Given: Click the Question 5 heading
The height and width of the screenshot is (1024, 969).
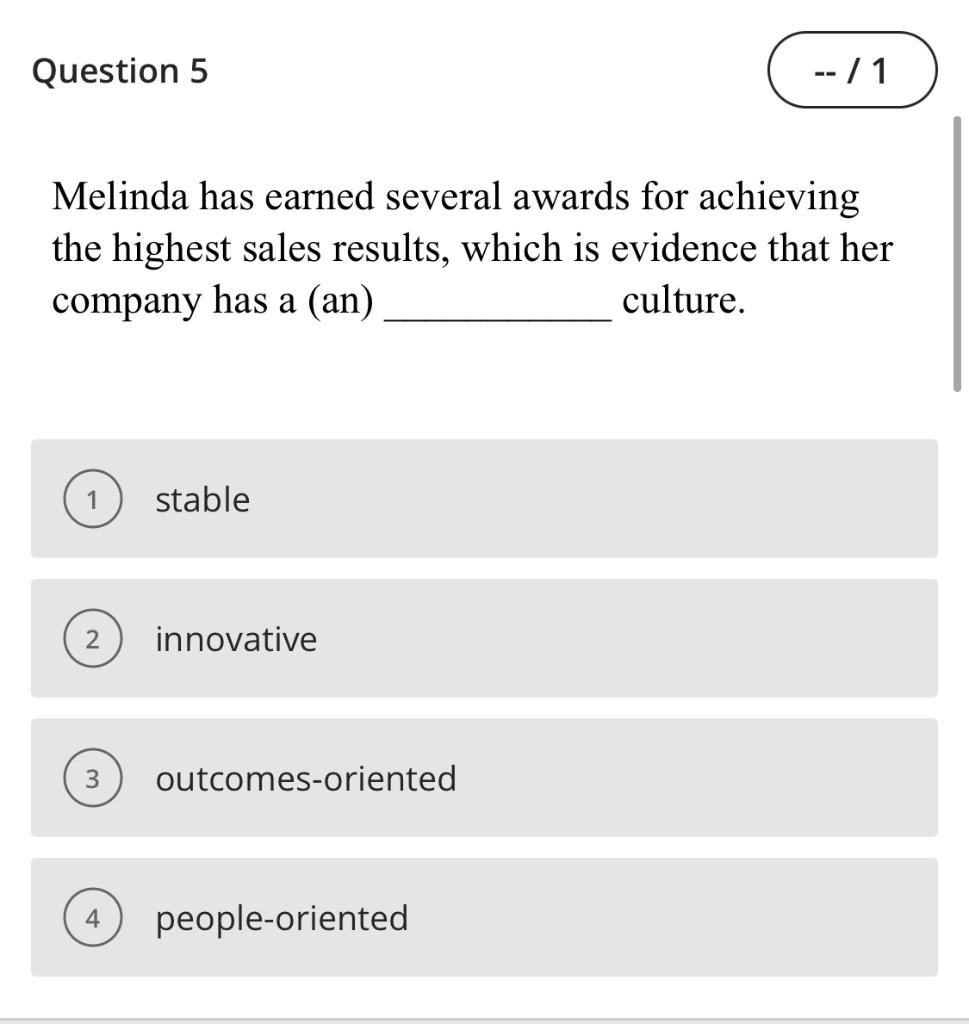Looking at the screenshot, I should tap(119, 70).
